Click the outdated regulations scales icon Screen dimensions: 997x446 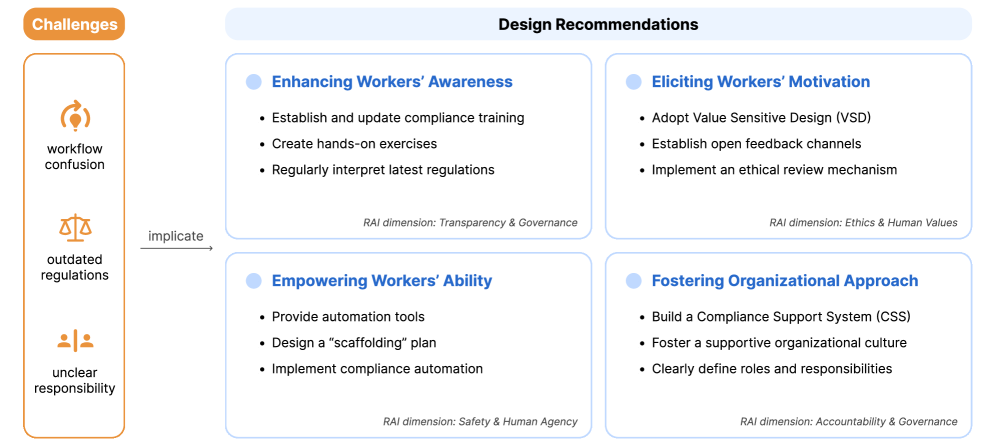click(x=74, y=228)
